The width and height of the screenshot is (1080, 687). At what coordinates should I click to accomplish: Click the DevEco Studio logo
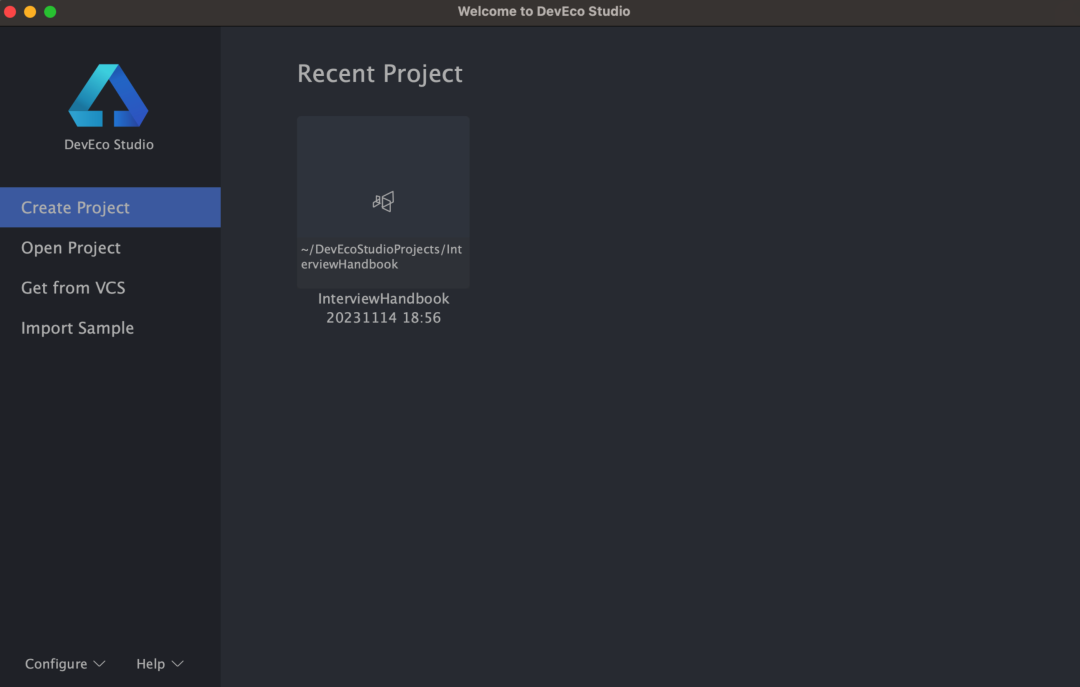point(108,95)
